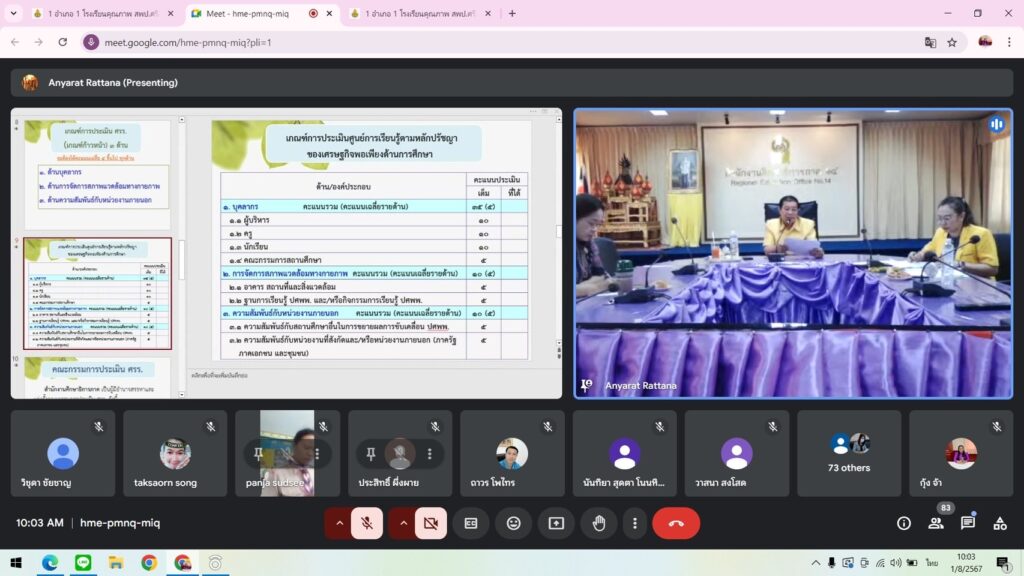Screen dimensions: 1024x576
Task: Leave the call with red hang-up button
Action: [676, 523]
